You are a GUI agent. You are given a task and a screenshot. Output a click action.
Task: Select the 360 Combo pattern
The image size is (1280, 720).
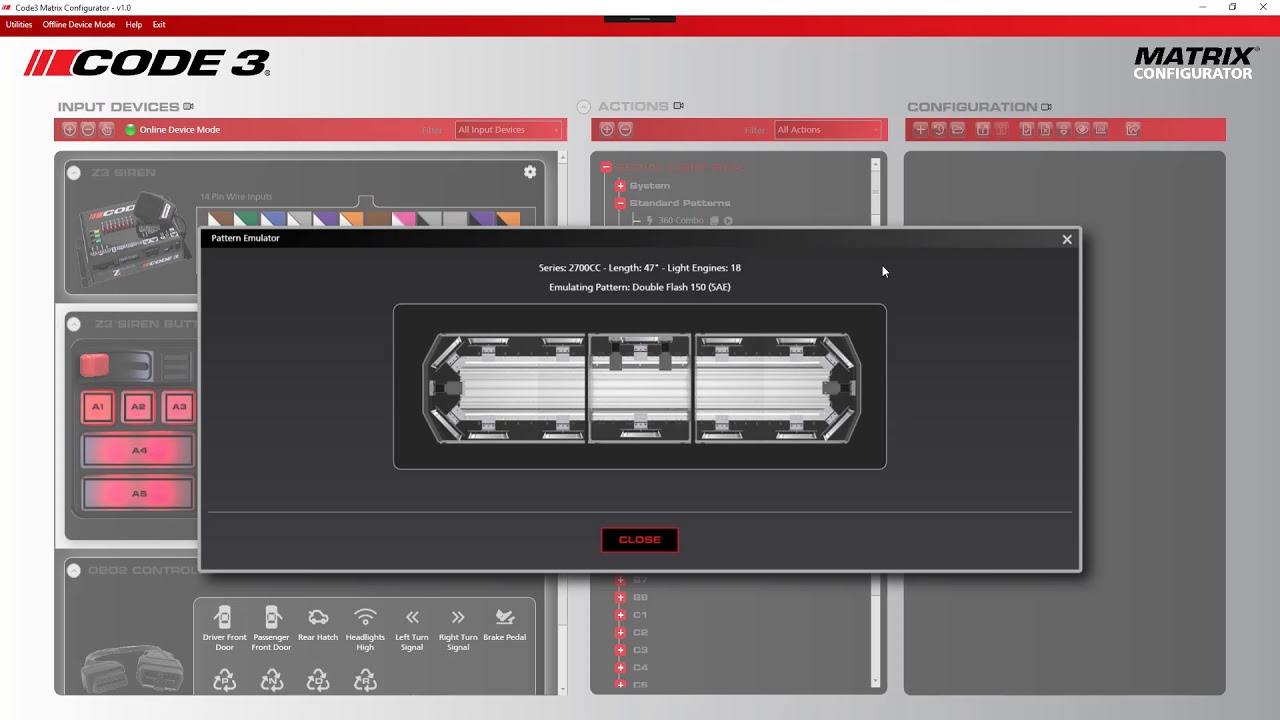682,220
